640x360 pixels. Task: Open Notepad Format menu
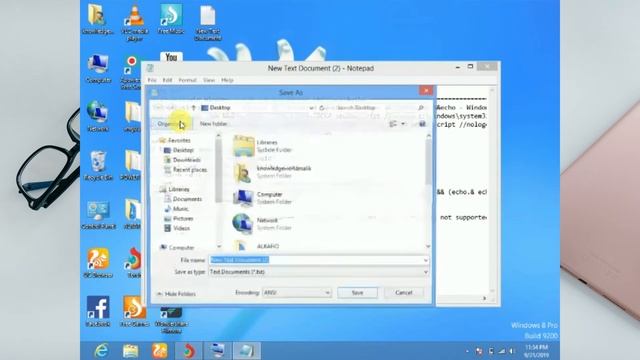(x=187, y=80)
